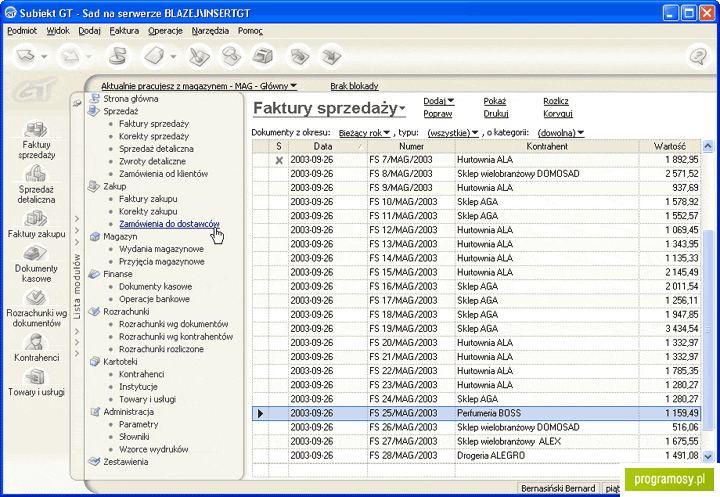The width and height of the screenshot is (720, 497).
Task: Click the table scrollbar up arrow
Action: 708,147
